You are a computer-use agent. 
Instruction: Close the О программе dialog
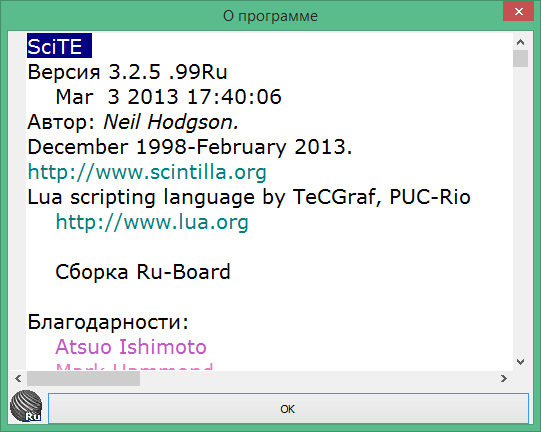[x=518, y=11]
